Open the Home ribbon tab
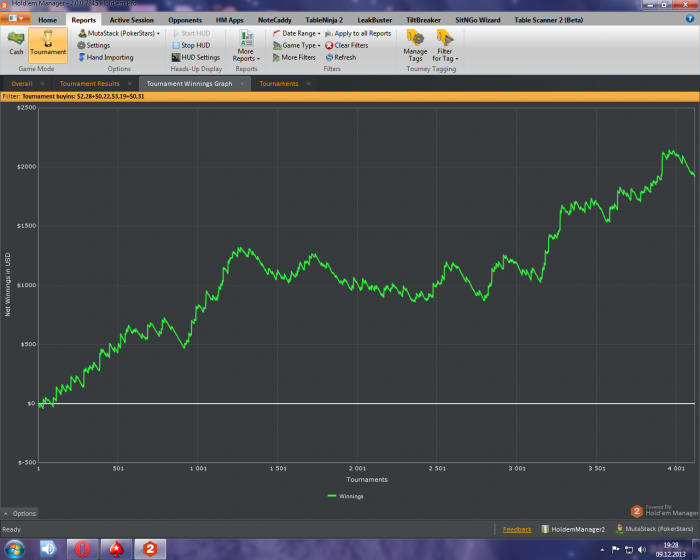This screenshot has height=560, width=700. point(47,20)
